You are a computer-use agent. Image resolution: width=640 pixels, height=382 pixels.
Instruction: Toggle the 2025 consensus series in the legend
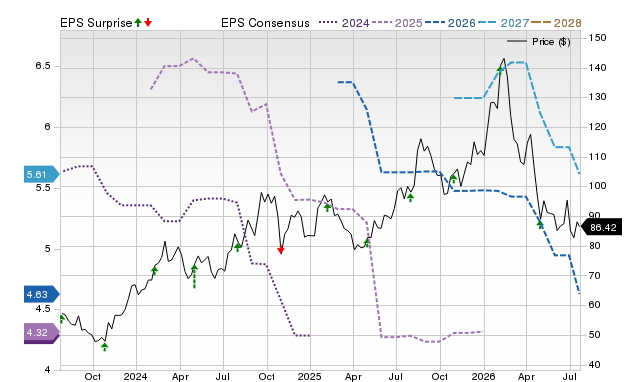coord(397,23)
